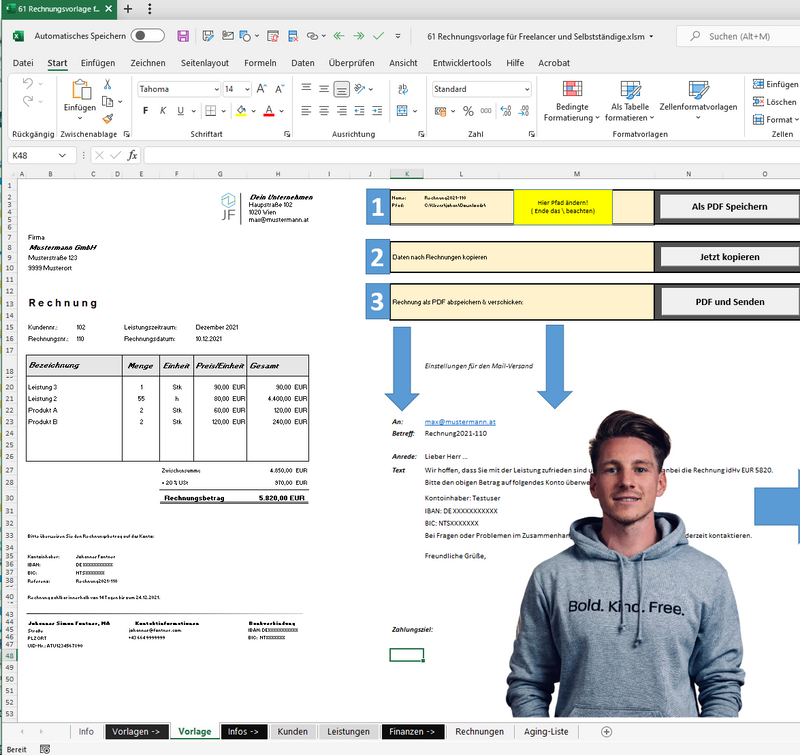Switch to the Formeln ribbon tab
This screenshot has height=755, width=800.
pyautogui.click(x=260, y=63)
